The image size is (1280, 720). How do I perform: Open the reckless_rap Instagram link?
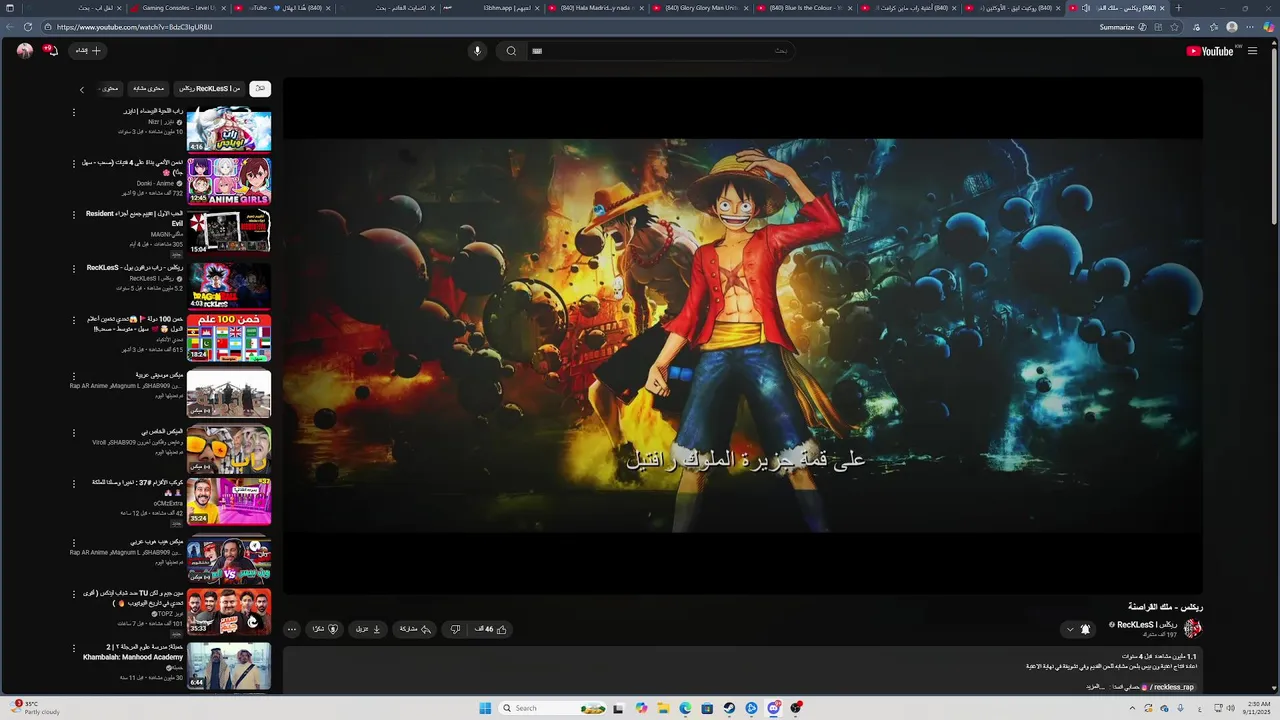(1168, 687)
